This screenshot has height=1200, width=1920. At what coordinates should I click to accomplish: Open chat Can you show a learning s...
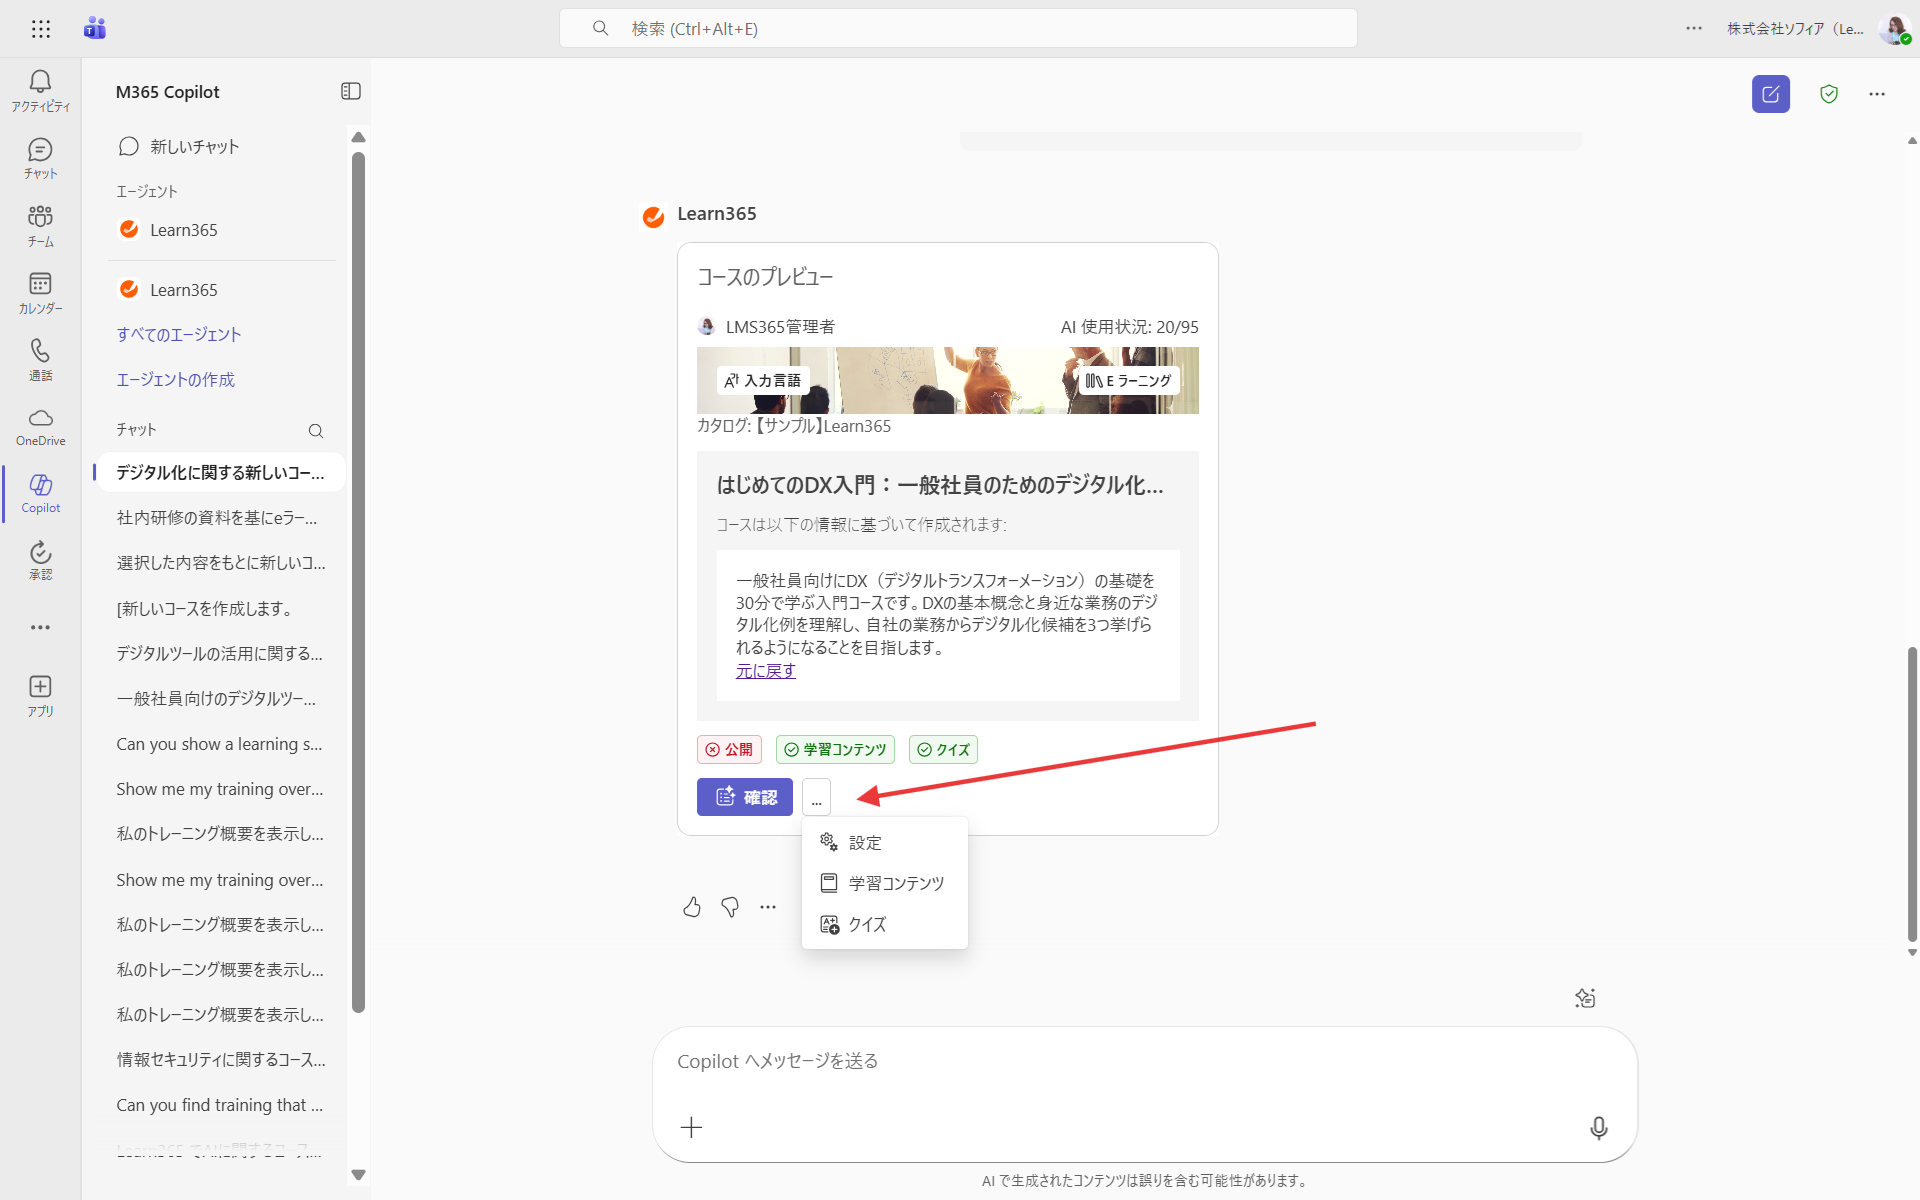click(221, 744)
